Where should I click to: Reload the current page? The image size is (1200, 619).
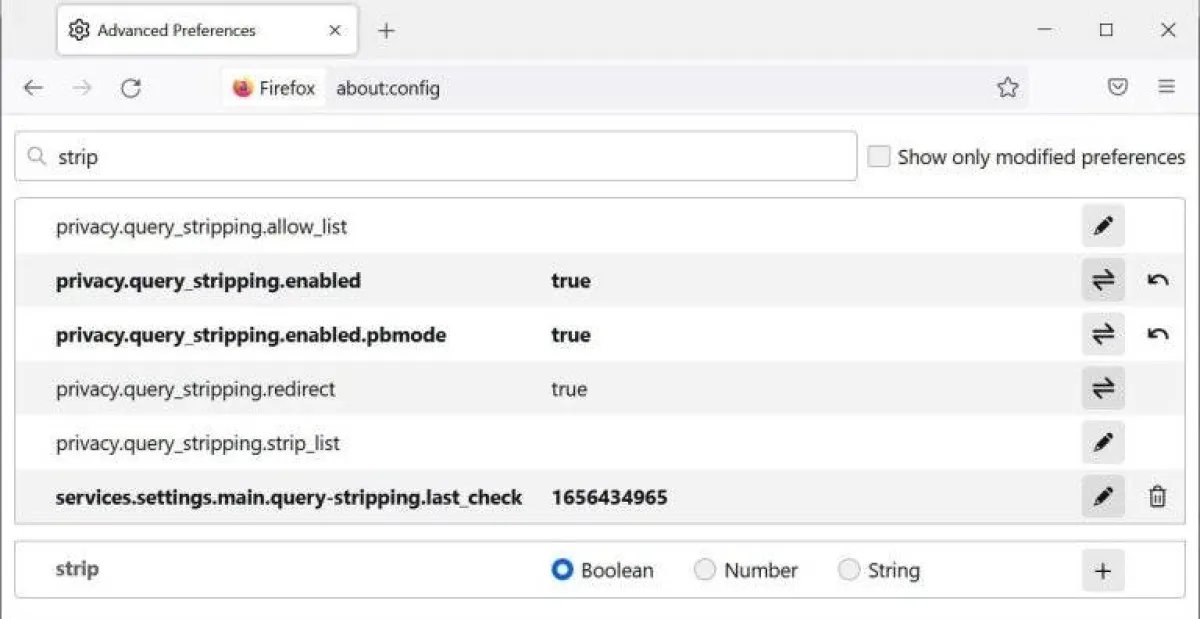click(130, 88)
